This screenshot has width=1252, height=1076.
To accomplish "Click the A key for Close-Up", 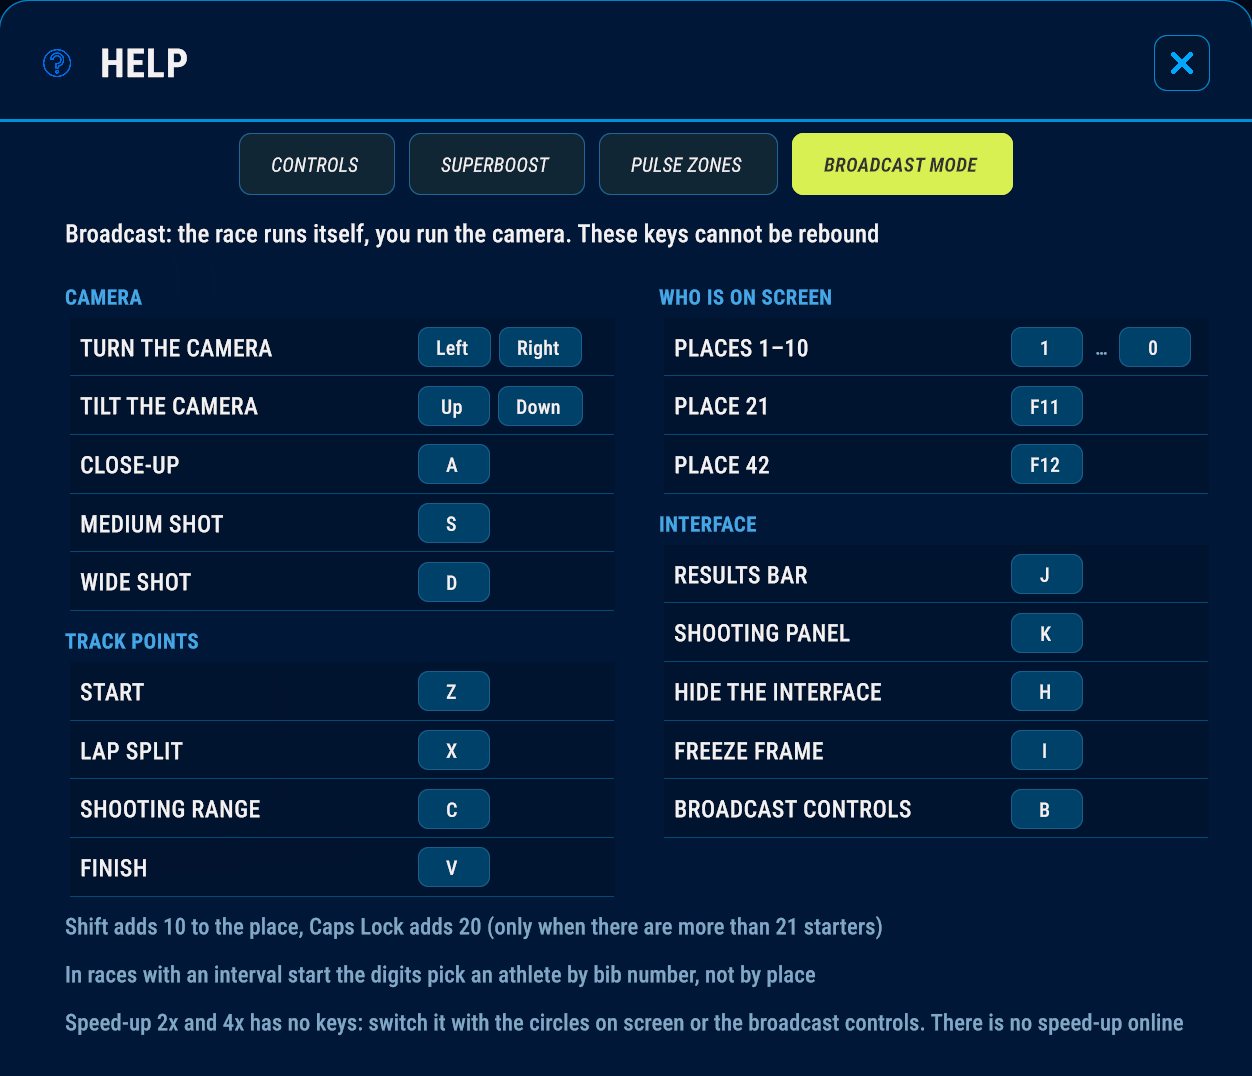I will coord(453,465).
